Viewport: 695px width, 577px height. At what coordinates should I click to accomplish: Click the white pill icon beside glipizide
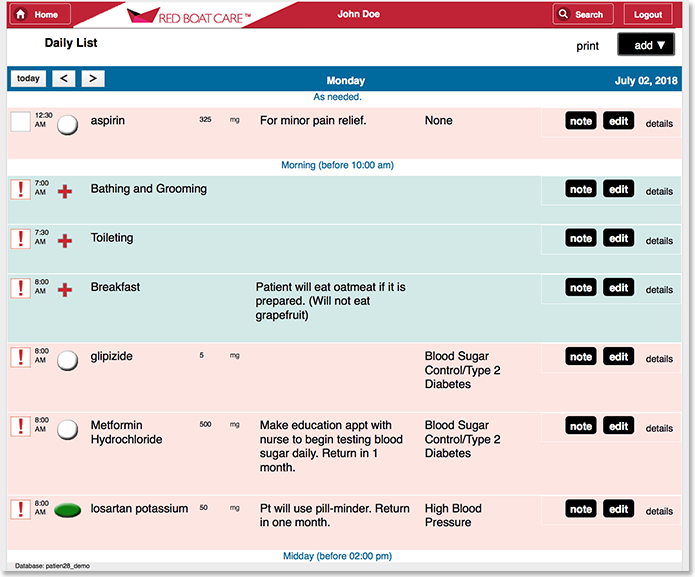(x=68, y=359)
